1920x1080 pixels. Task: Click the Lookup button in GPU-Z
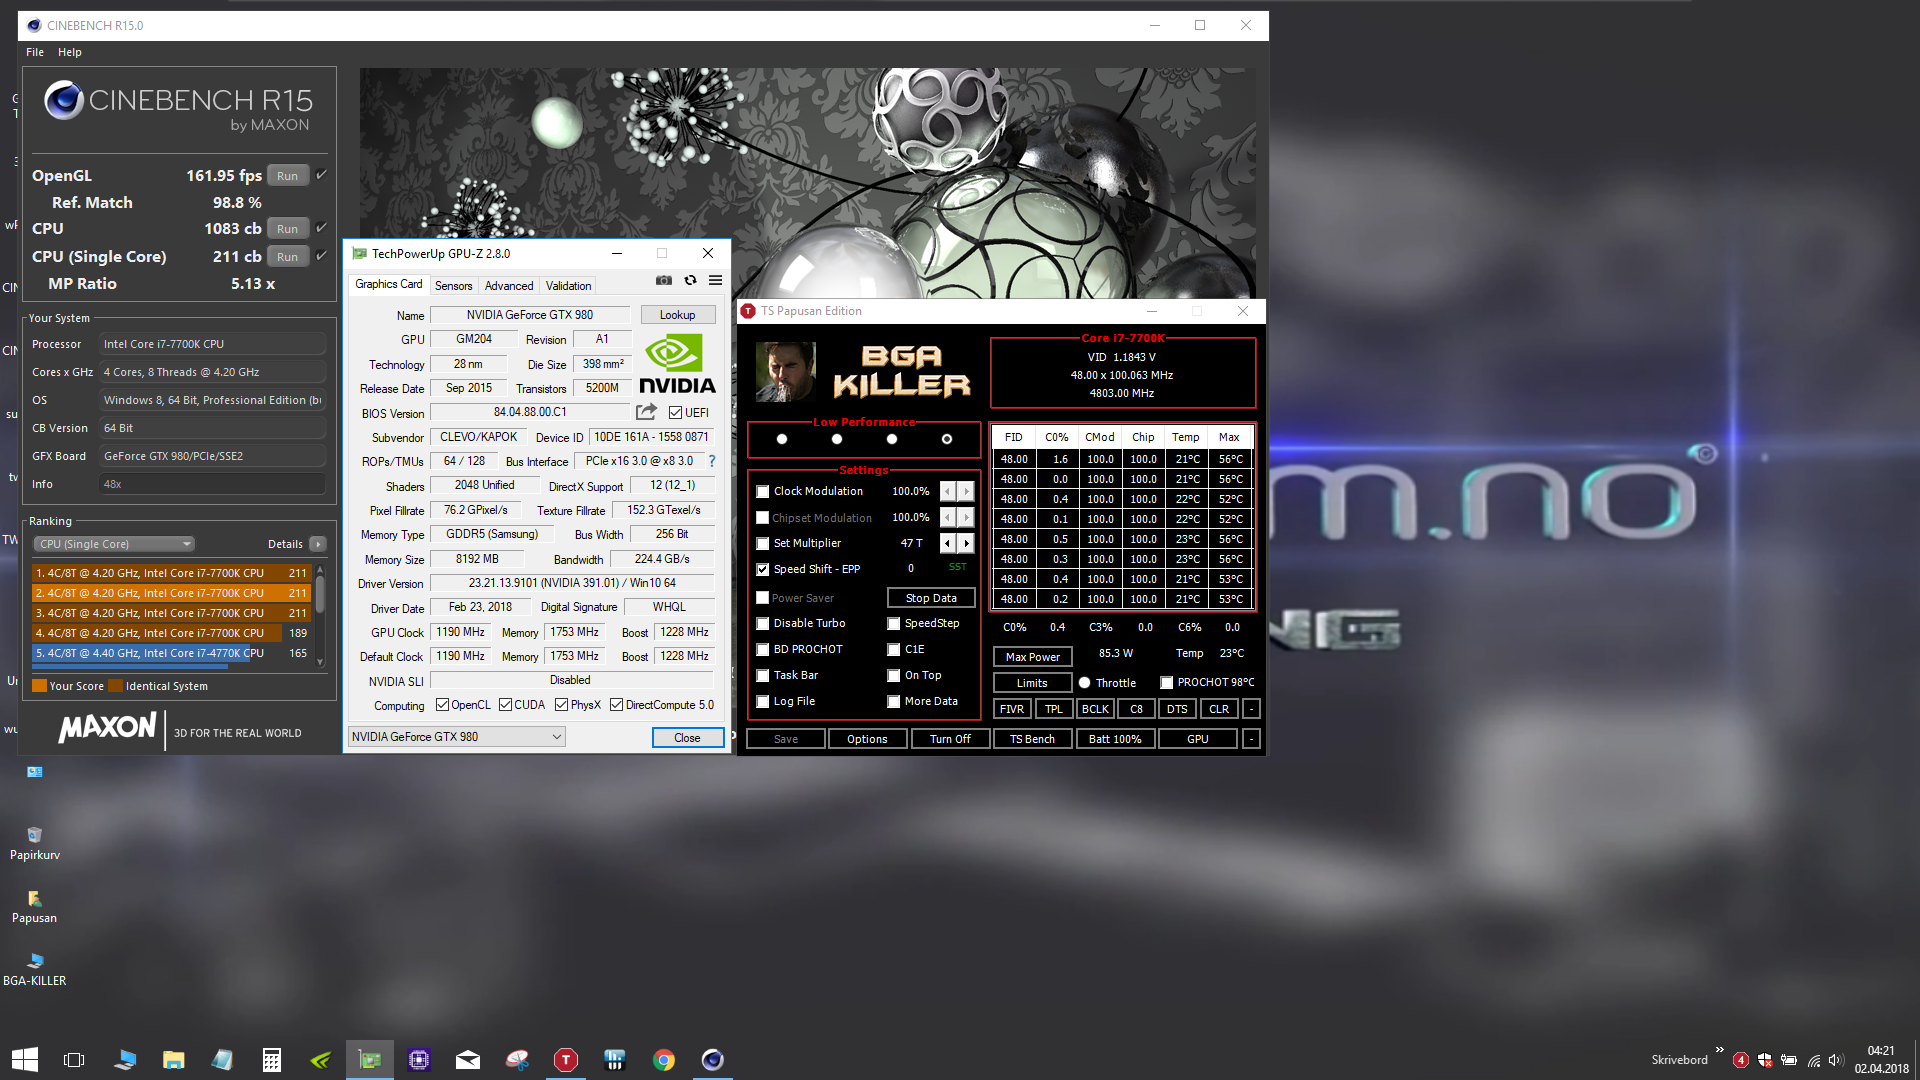tap(677, 315)
